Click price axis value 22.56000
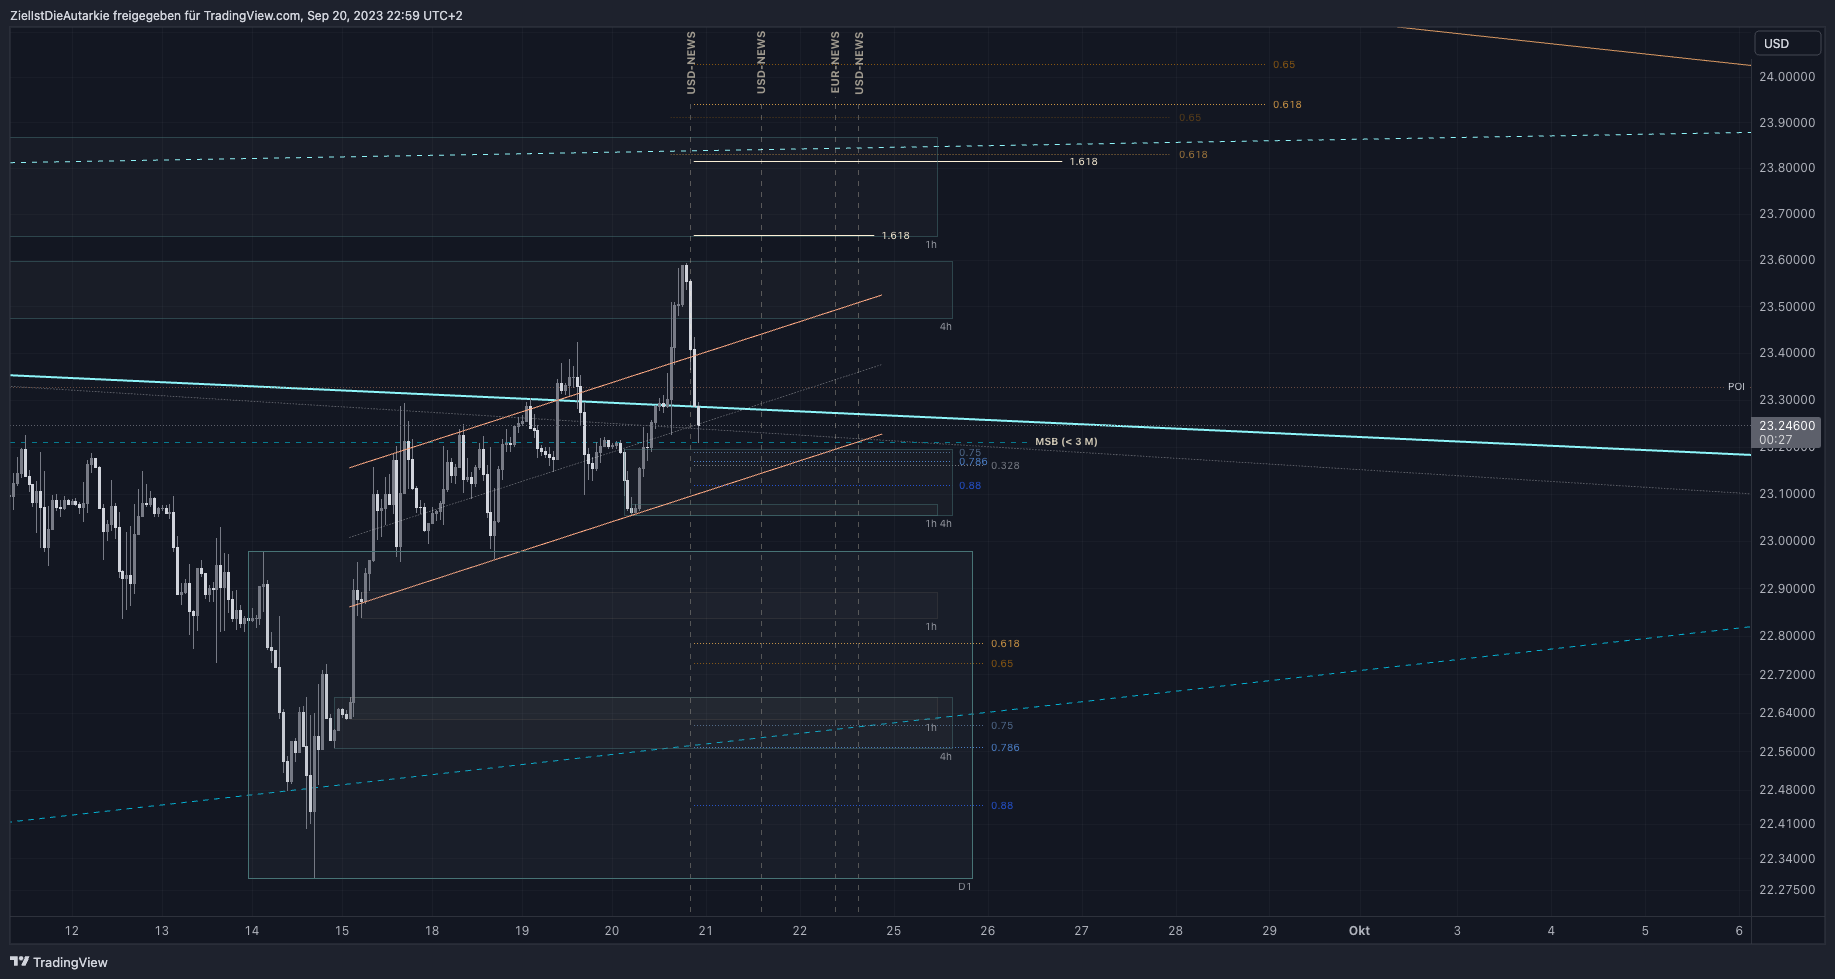Viewport: 1835px width, 979px height. point(1787,752)
